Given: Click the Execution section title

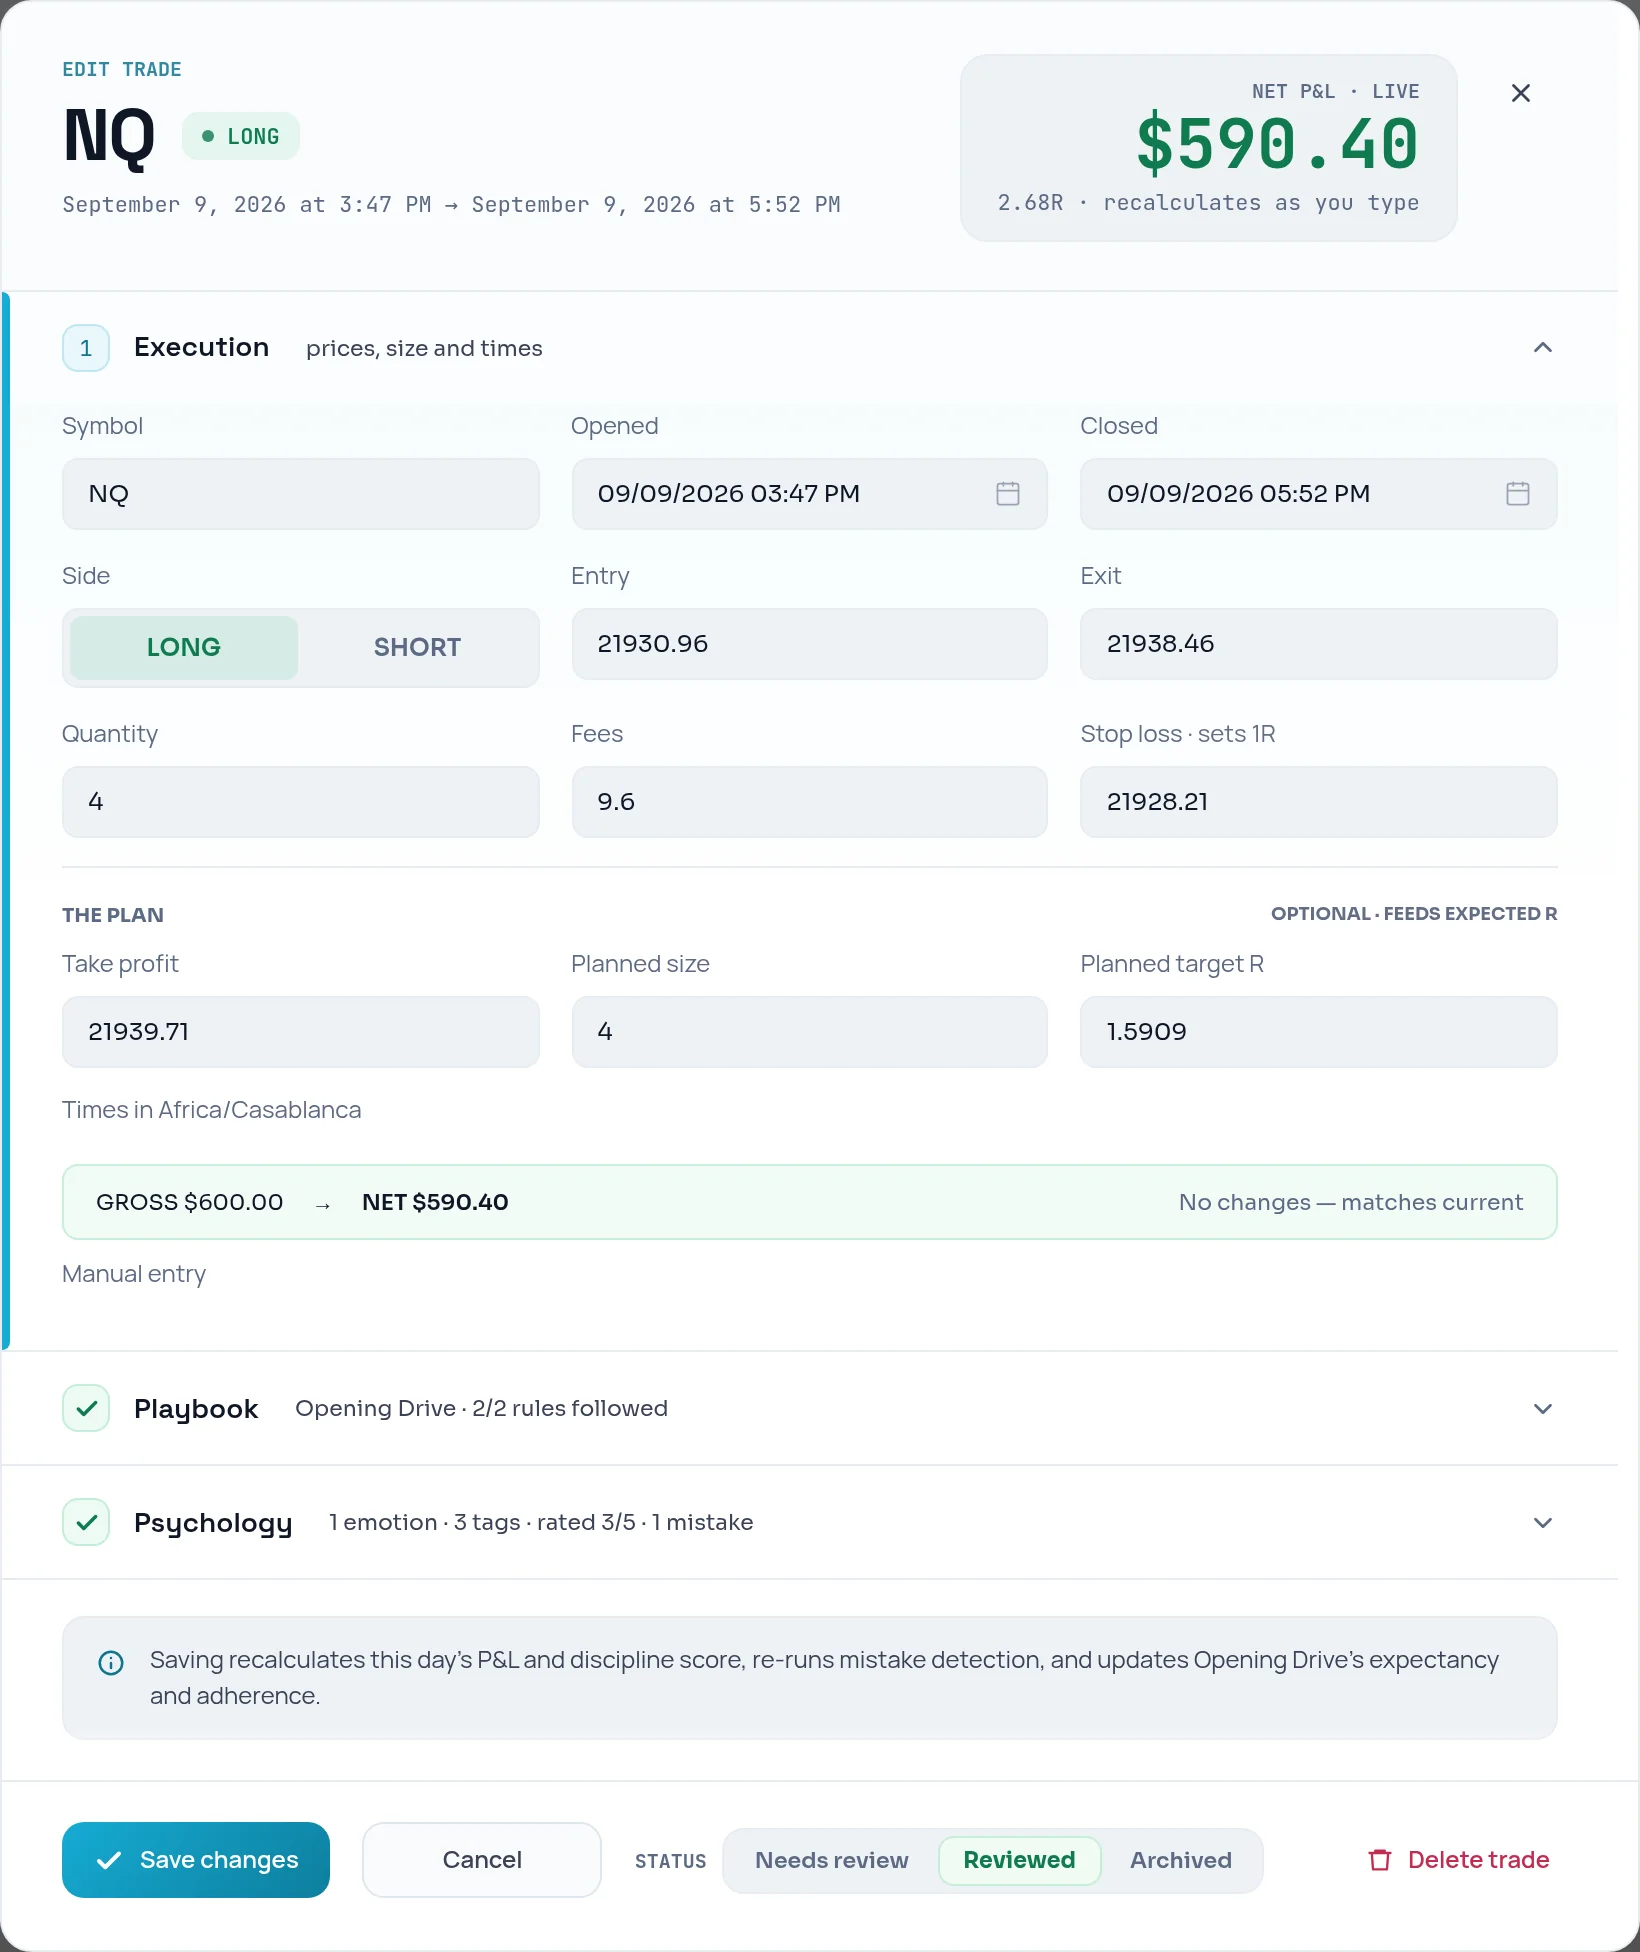Looking at the screenshot, I should coord(201,347).
